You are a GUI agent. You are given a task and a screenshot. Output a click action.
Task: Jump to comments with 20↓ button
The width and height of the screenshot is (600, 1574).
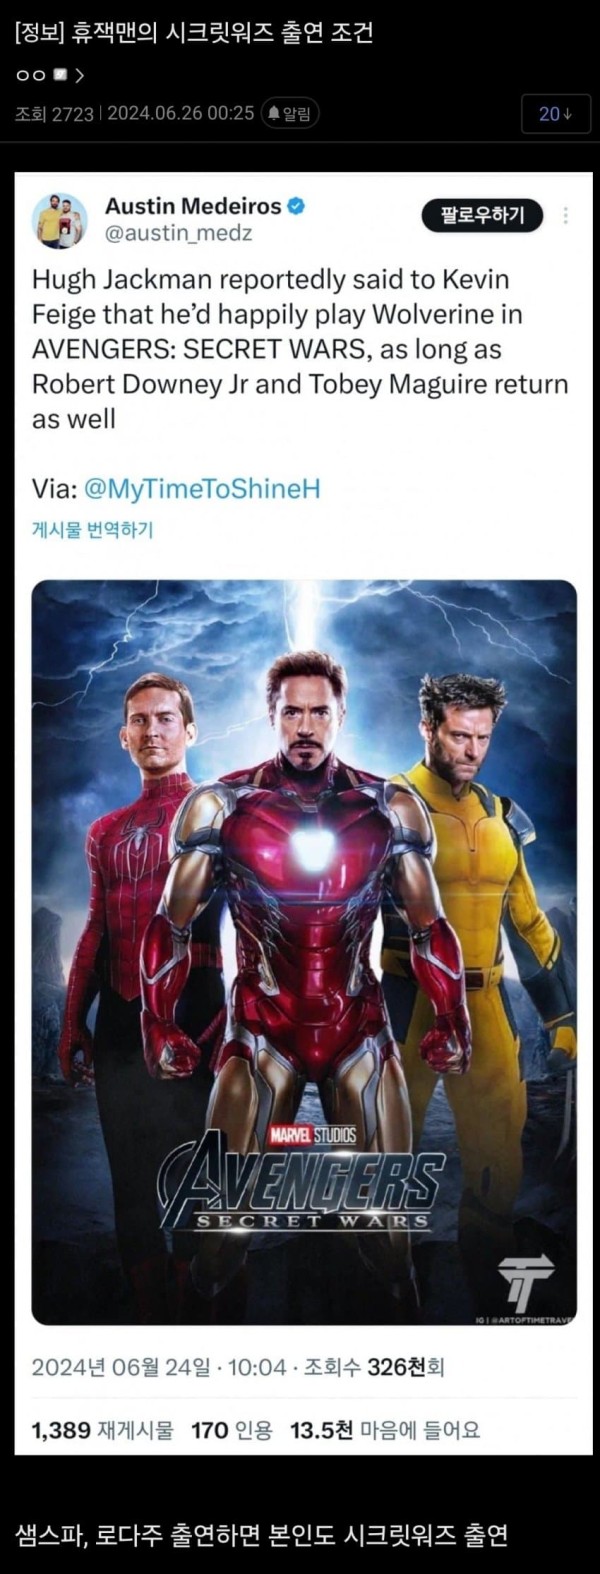point(555,114)
